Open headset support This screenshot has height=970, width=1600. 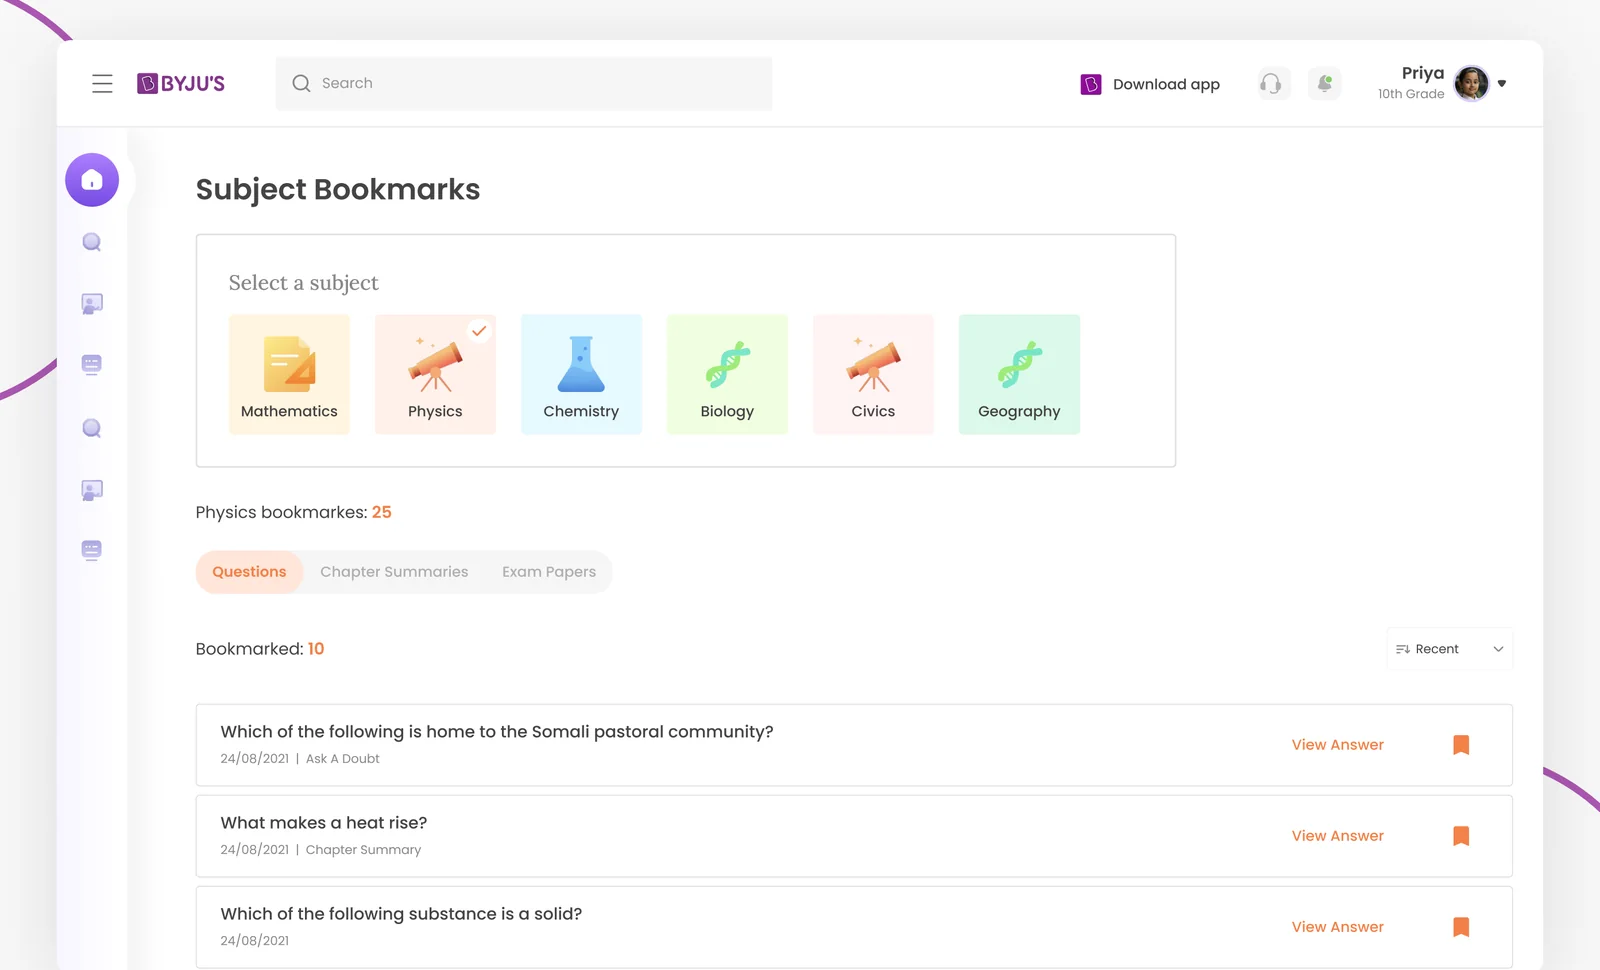(1272, 84)
